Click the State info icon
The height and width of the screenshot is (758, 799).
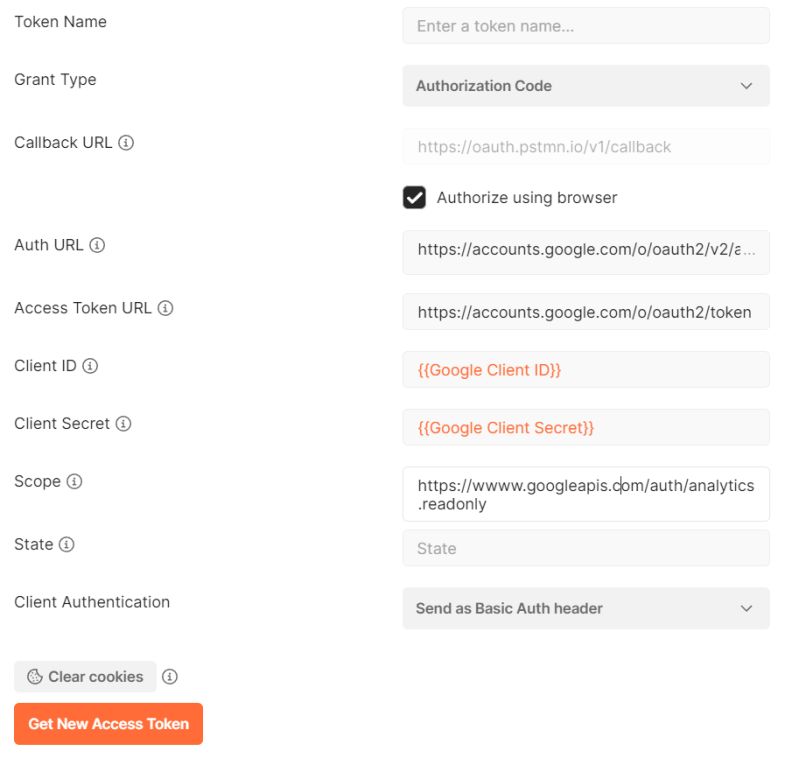(66, 544)
